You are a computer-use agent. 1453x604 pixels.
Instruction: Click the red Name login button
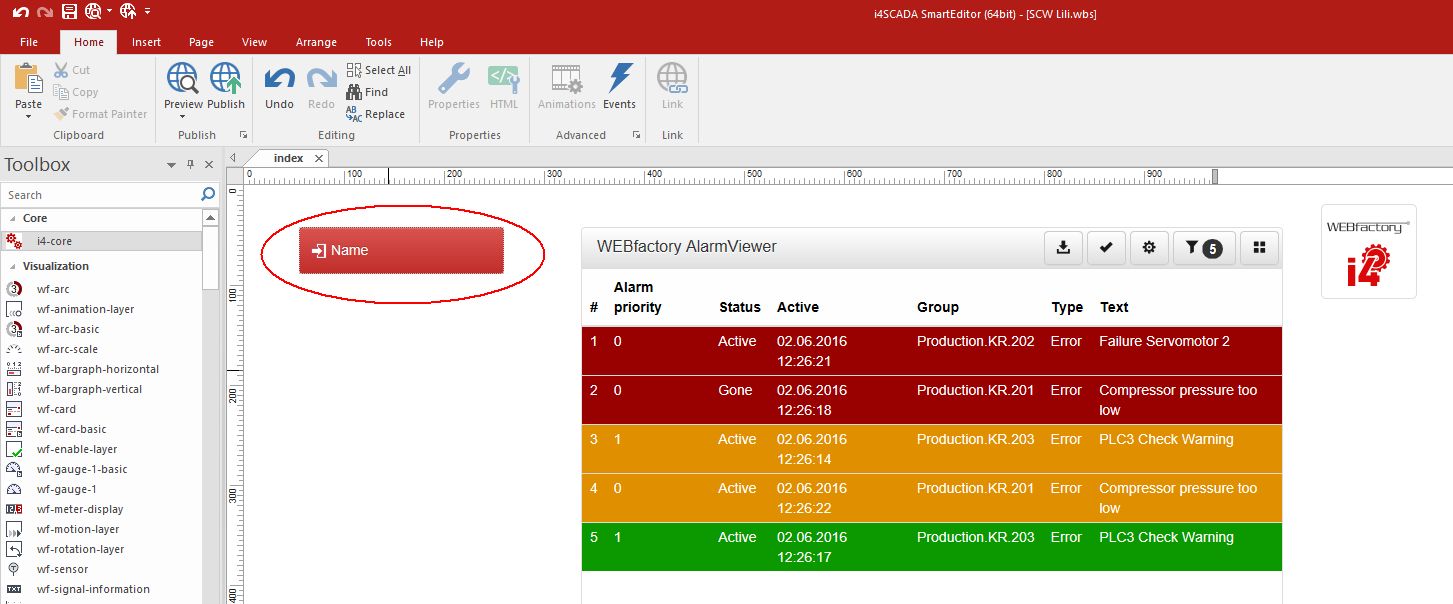[x=401, y=250]
